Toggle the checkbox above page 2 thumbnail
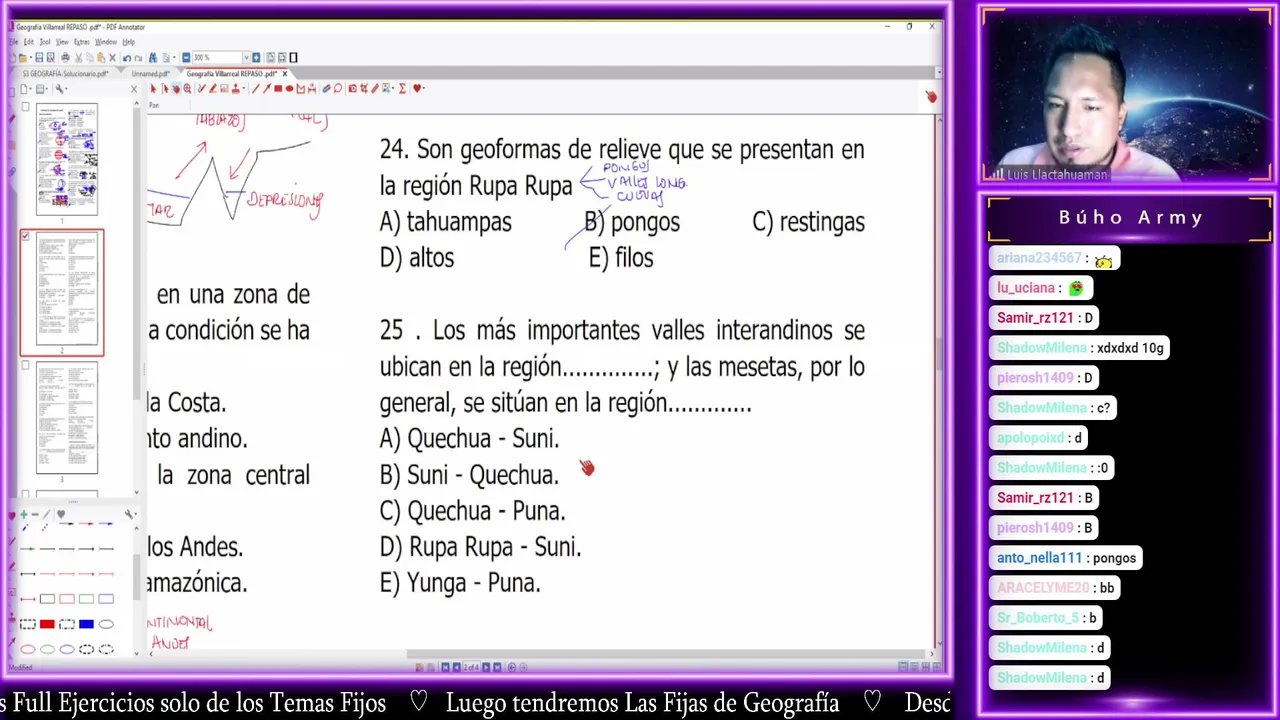Screen dimensions: 1280x720 (x=26, y=236)
